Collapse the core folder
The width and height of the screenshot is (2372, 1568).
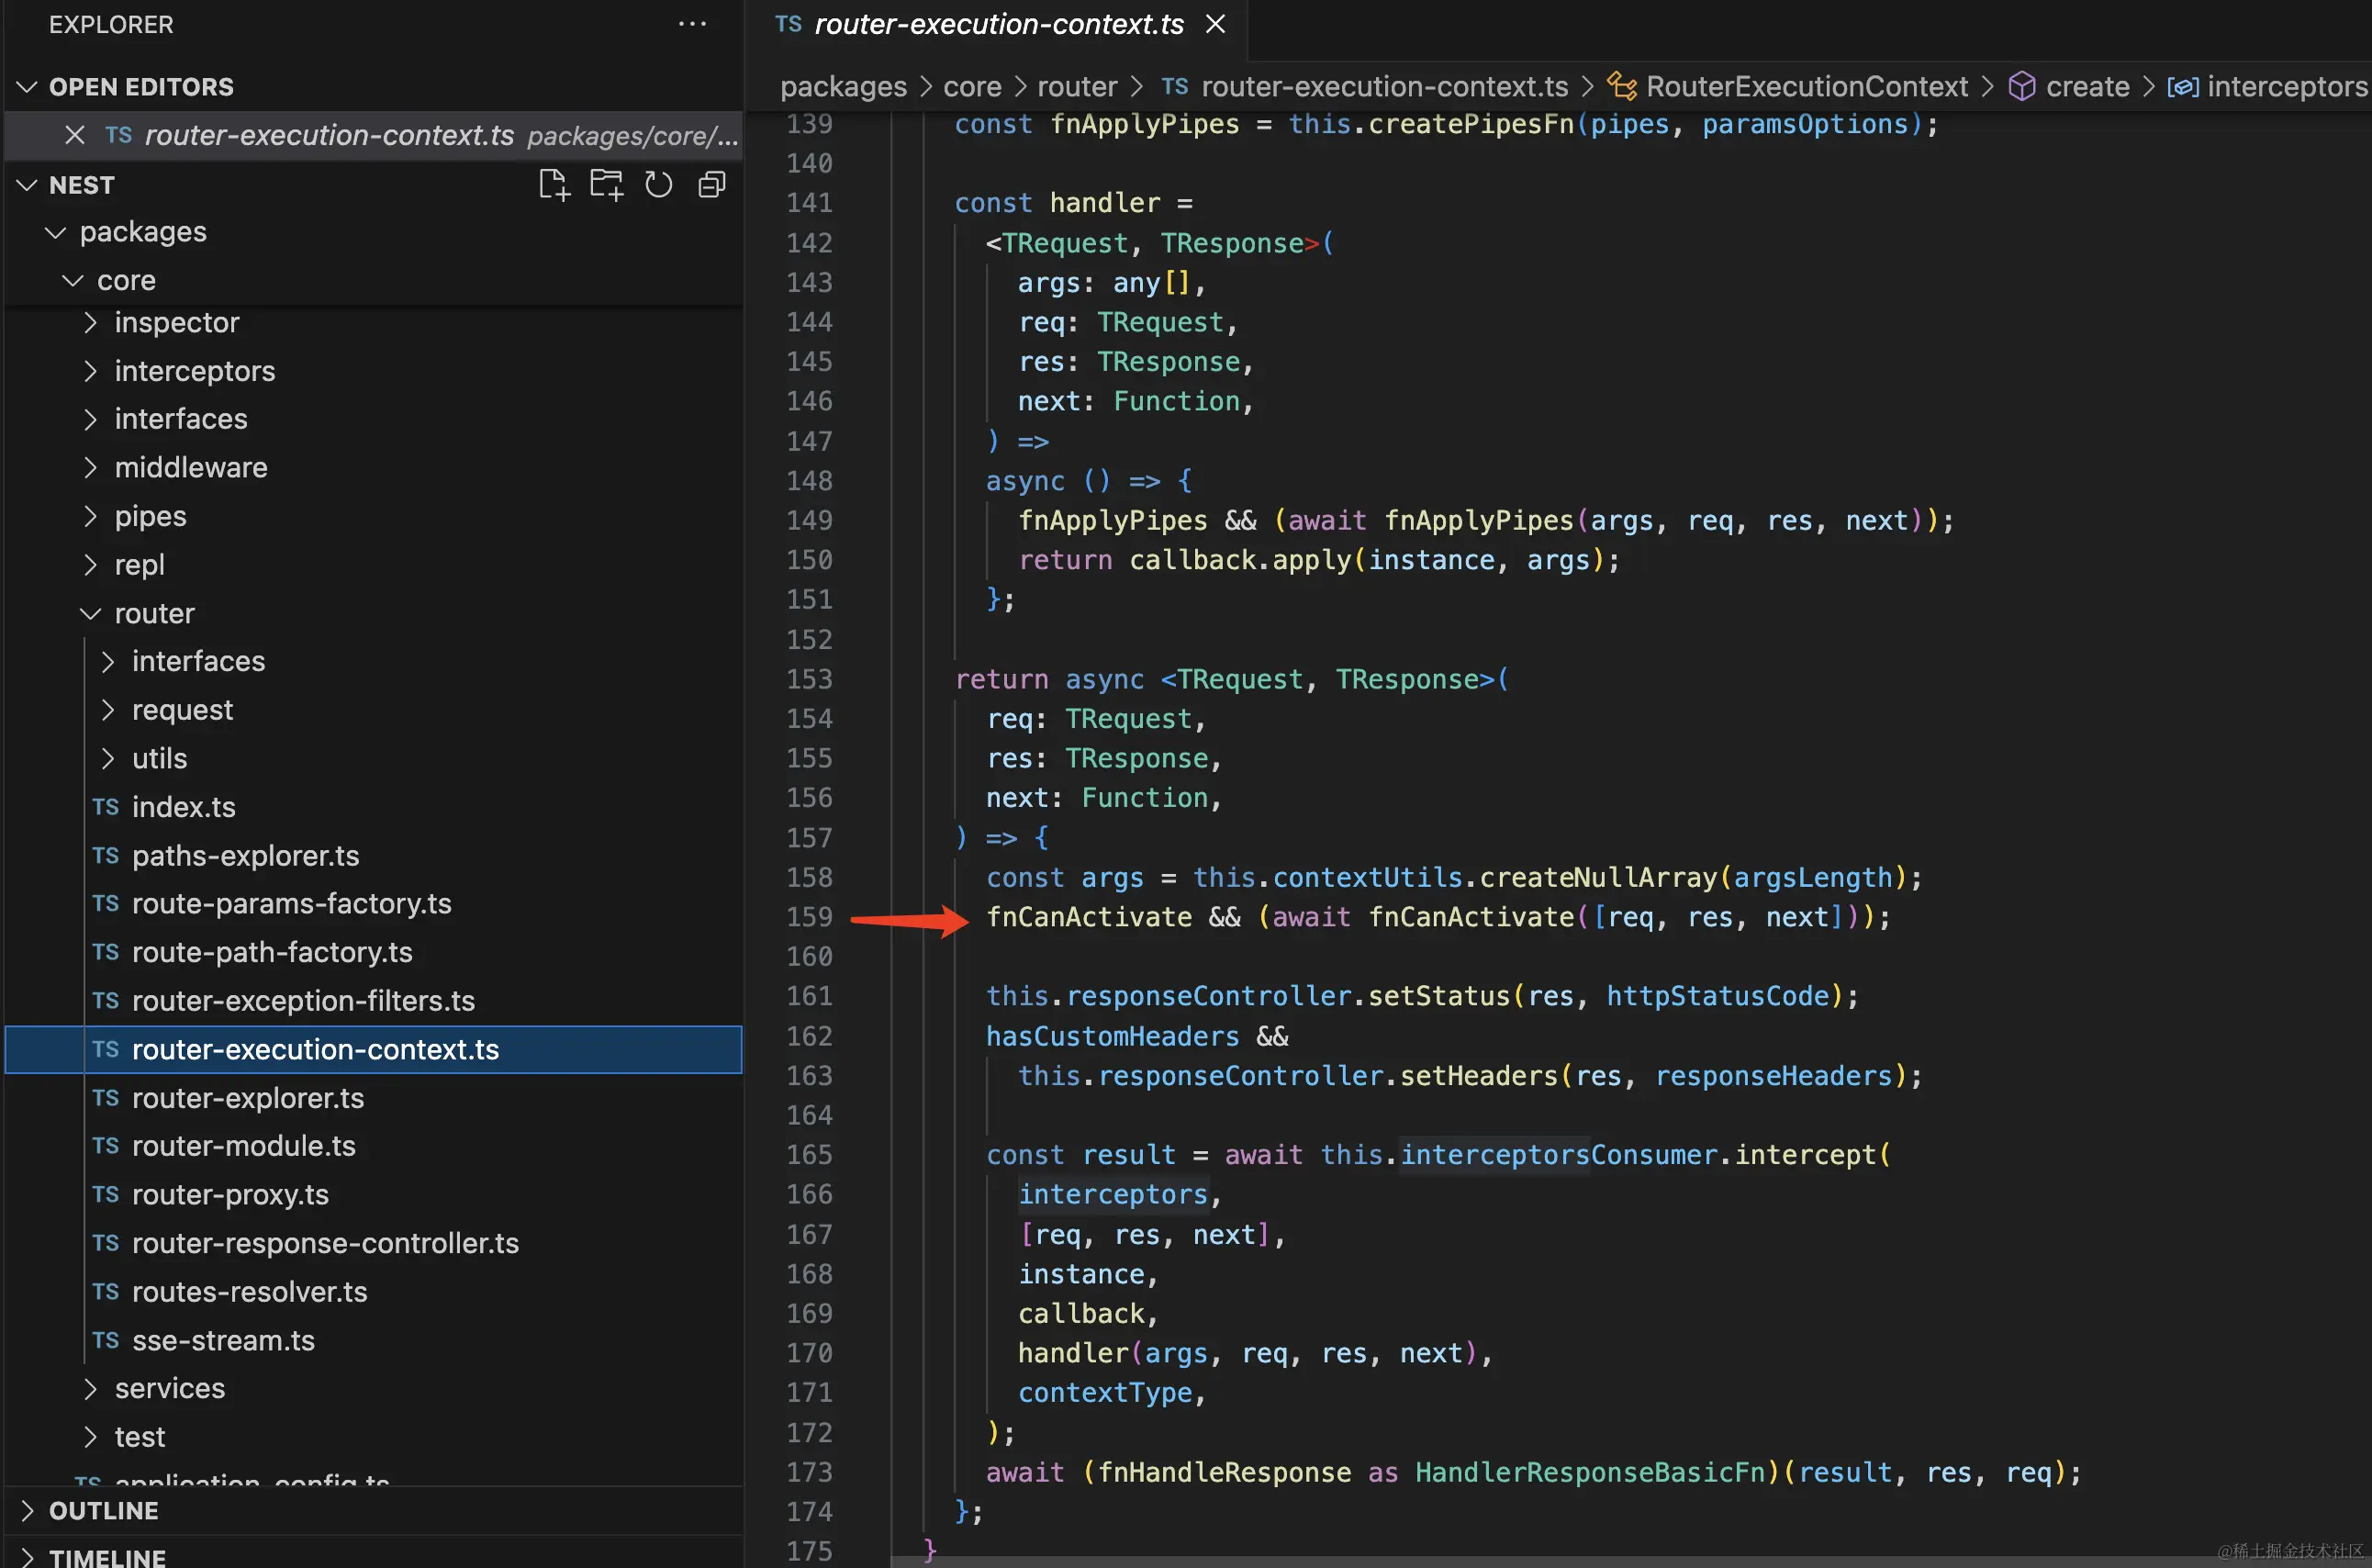click(x=73, y=281)
